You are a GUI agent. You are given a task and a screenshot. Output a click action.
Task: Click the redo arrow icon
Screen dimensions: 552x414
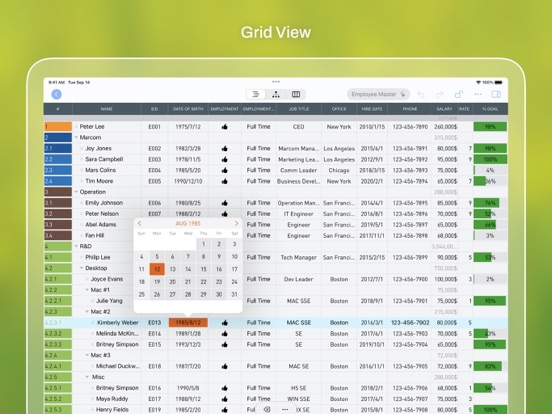pos(440,94)
